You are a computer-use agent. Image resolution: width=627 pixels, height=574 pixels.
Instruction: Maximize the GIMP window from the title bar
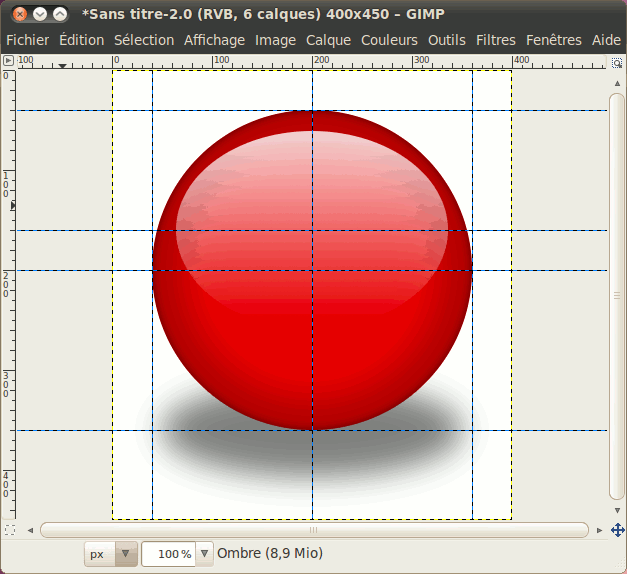click(60, 14)
